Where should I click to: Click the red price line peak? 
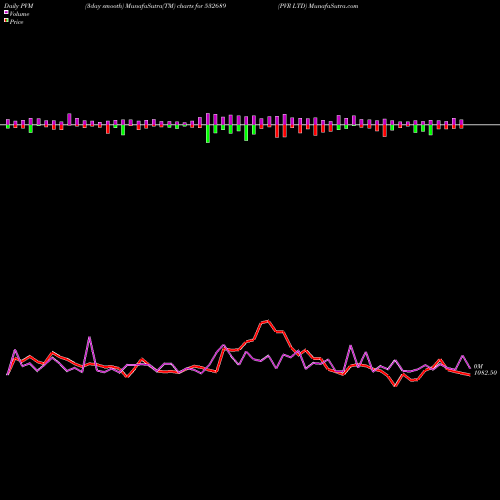coord(268,321)
